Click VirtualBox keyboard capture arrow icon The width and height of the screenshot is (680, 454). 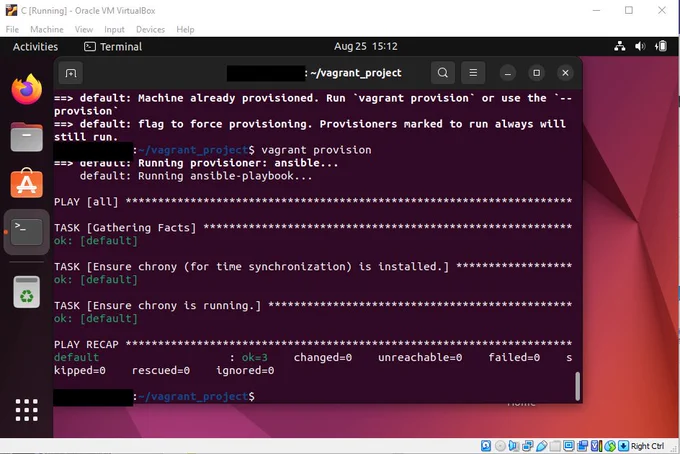click(623, 446)
